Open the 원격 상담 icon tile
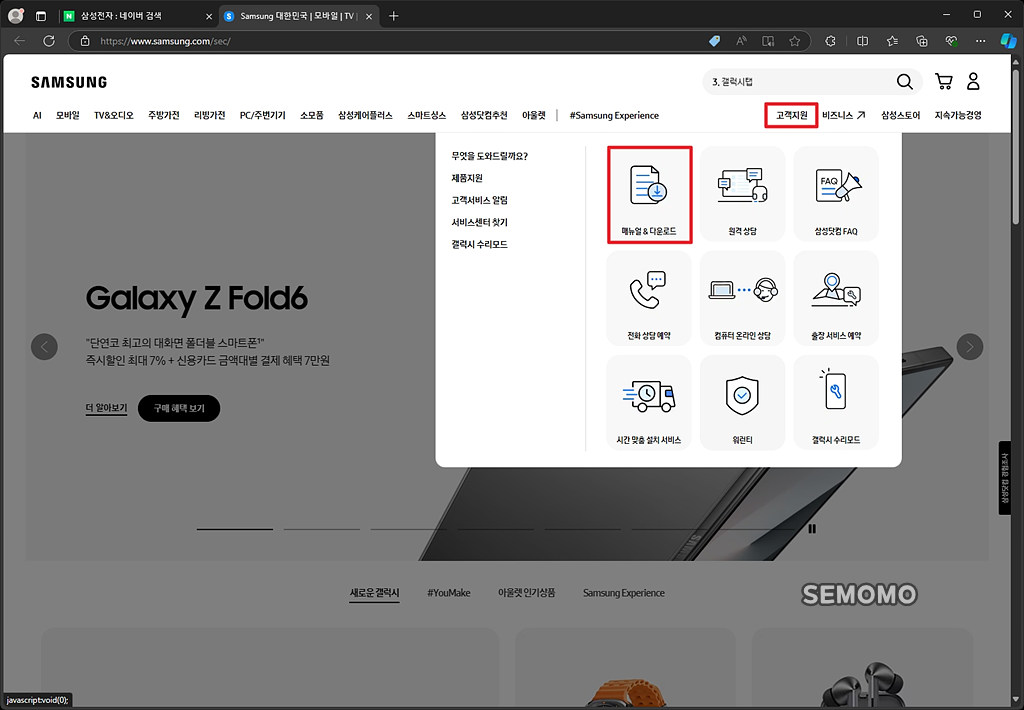Image resolution: width=1024 pixels, height=710 pixels. point(743,194)
